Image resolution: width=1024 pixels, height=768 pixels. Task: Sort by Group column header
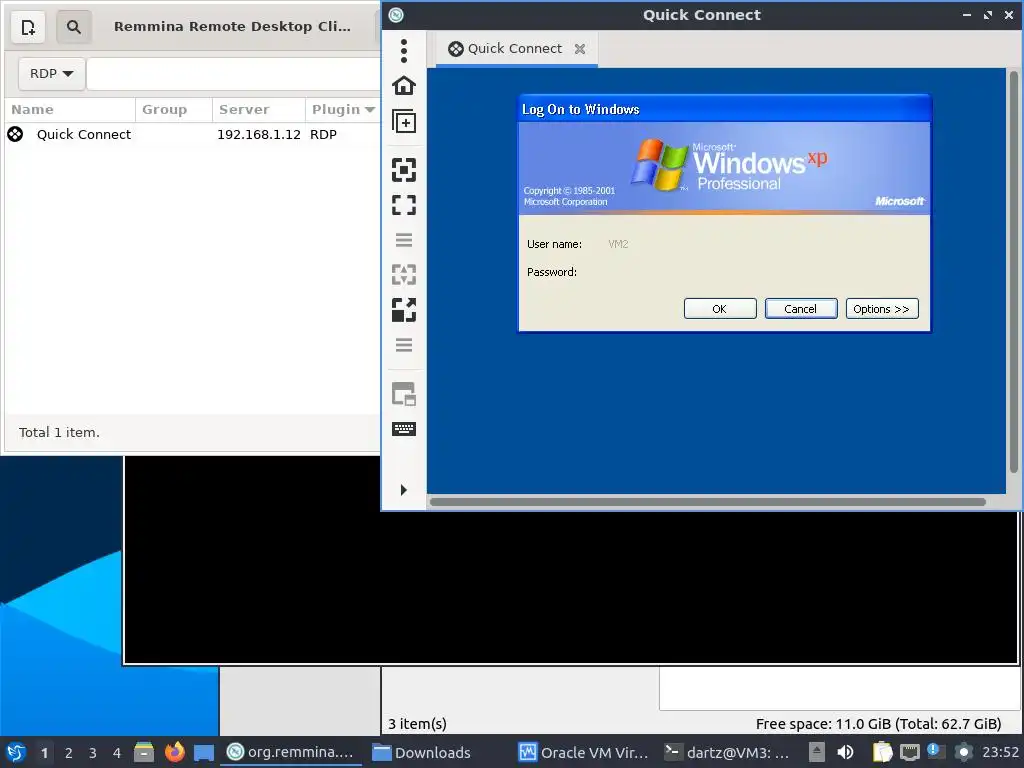click(x=174, y=110)
